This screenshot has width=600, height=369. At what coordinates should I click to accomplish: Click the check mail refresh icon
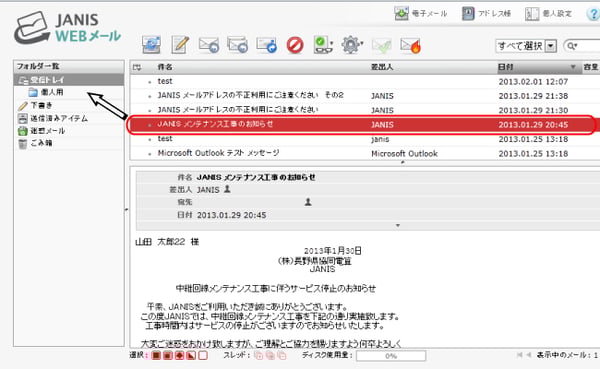pos(152,45)
